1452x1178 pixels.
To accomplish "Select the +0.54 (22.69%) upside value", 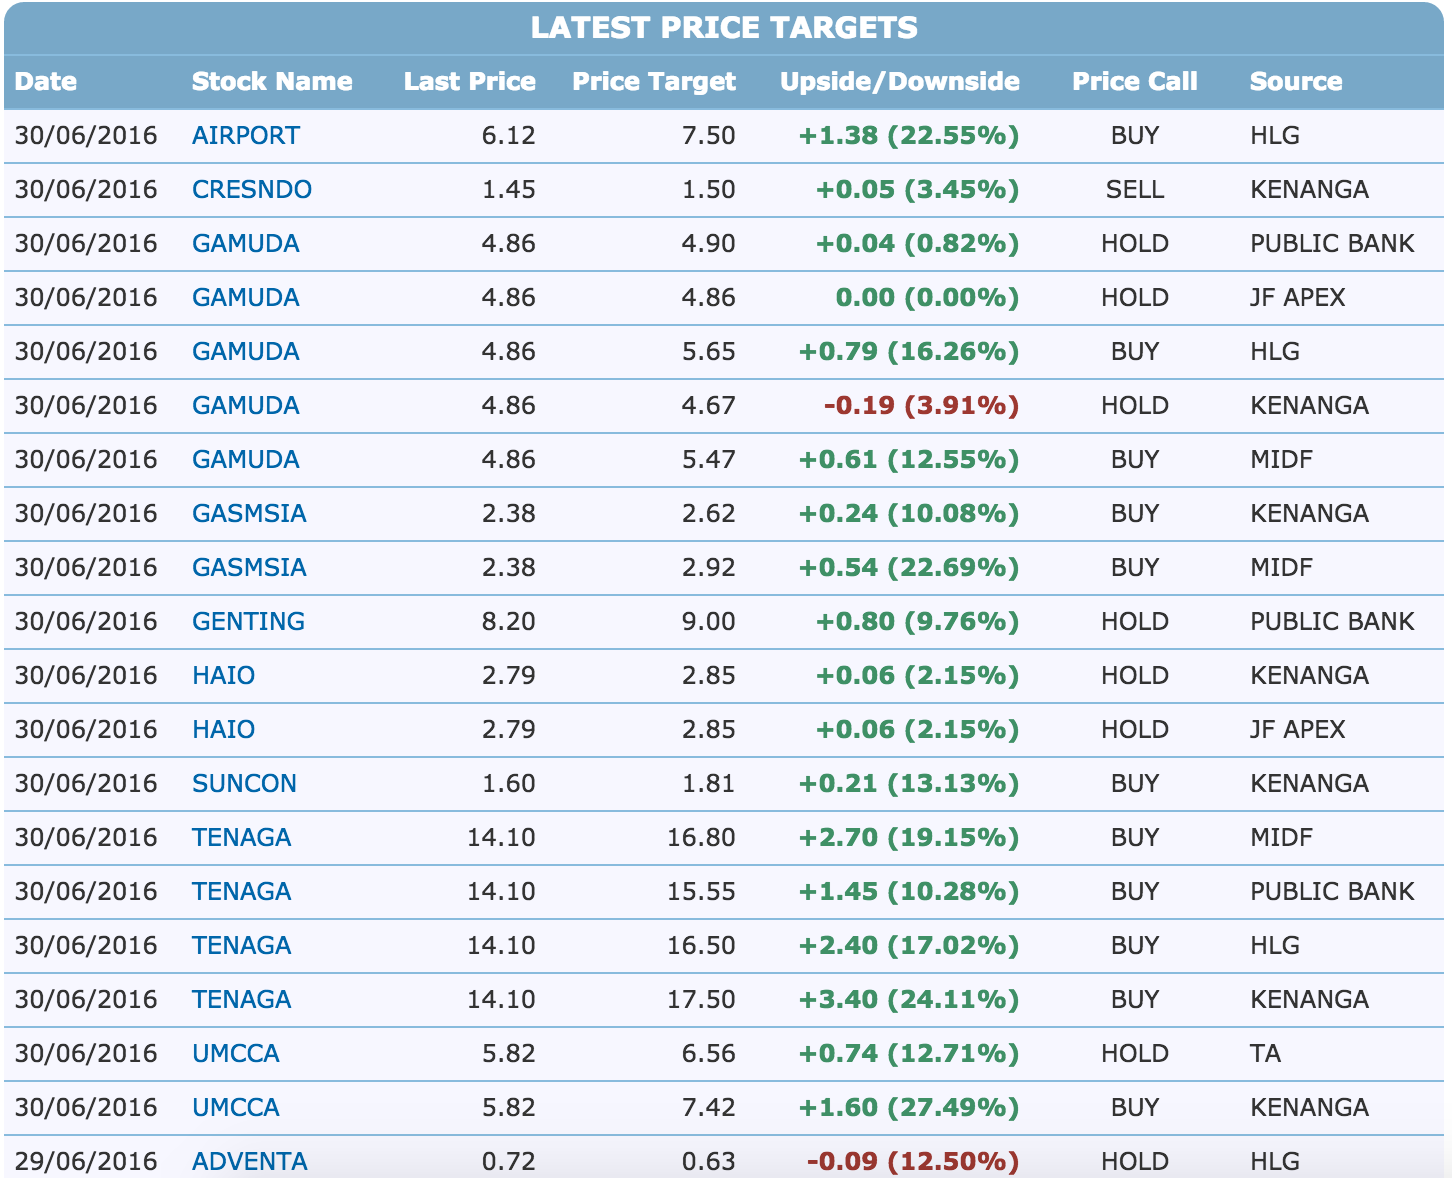I will [909, 568].
